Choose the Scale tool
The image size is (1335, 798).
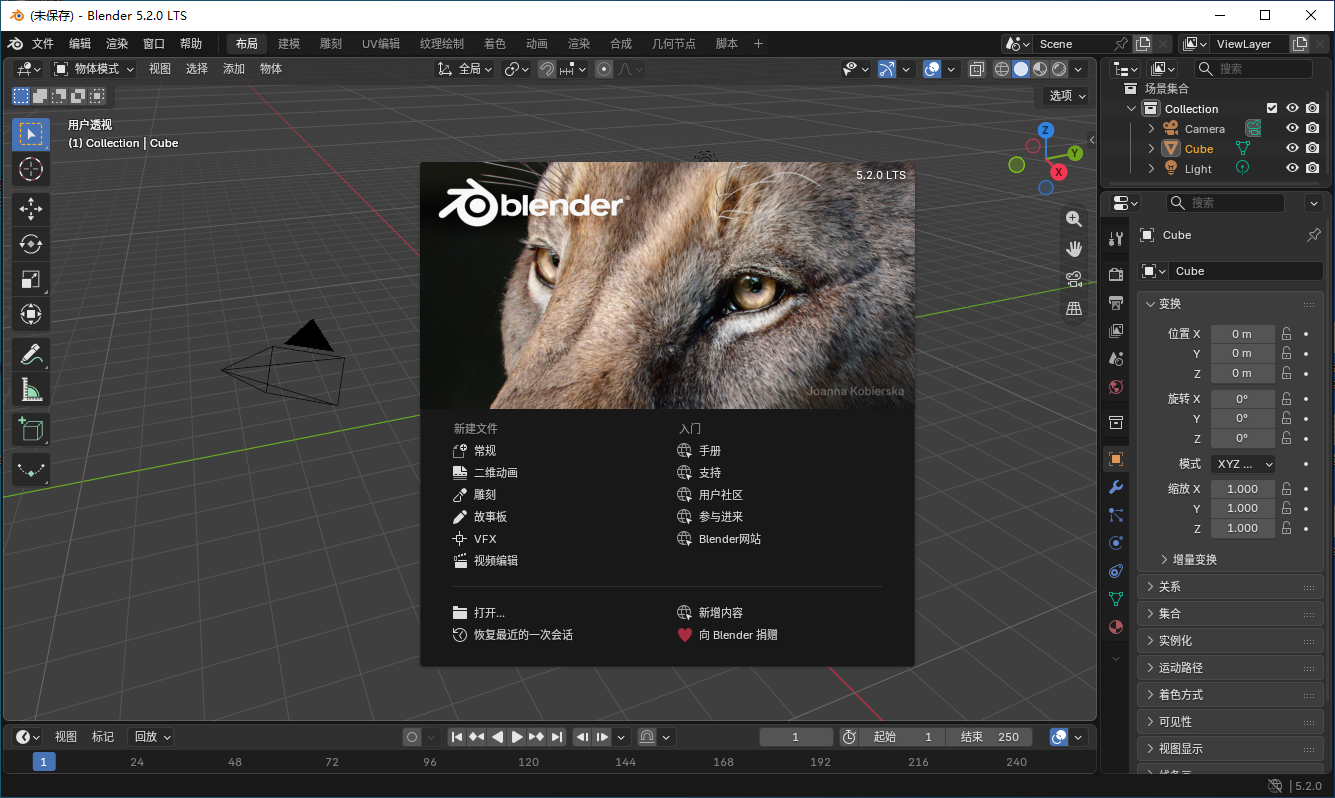[31, 279]
